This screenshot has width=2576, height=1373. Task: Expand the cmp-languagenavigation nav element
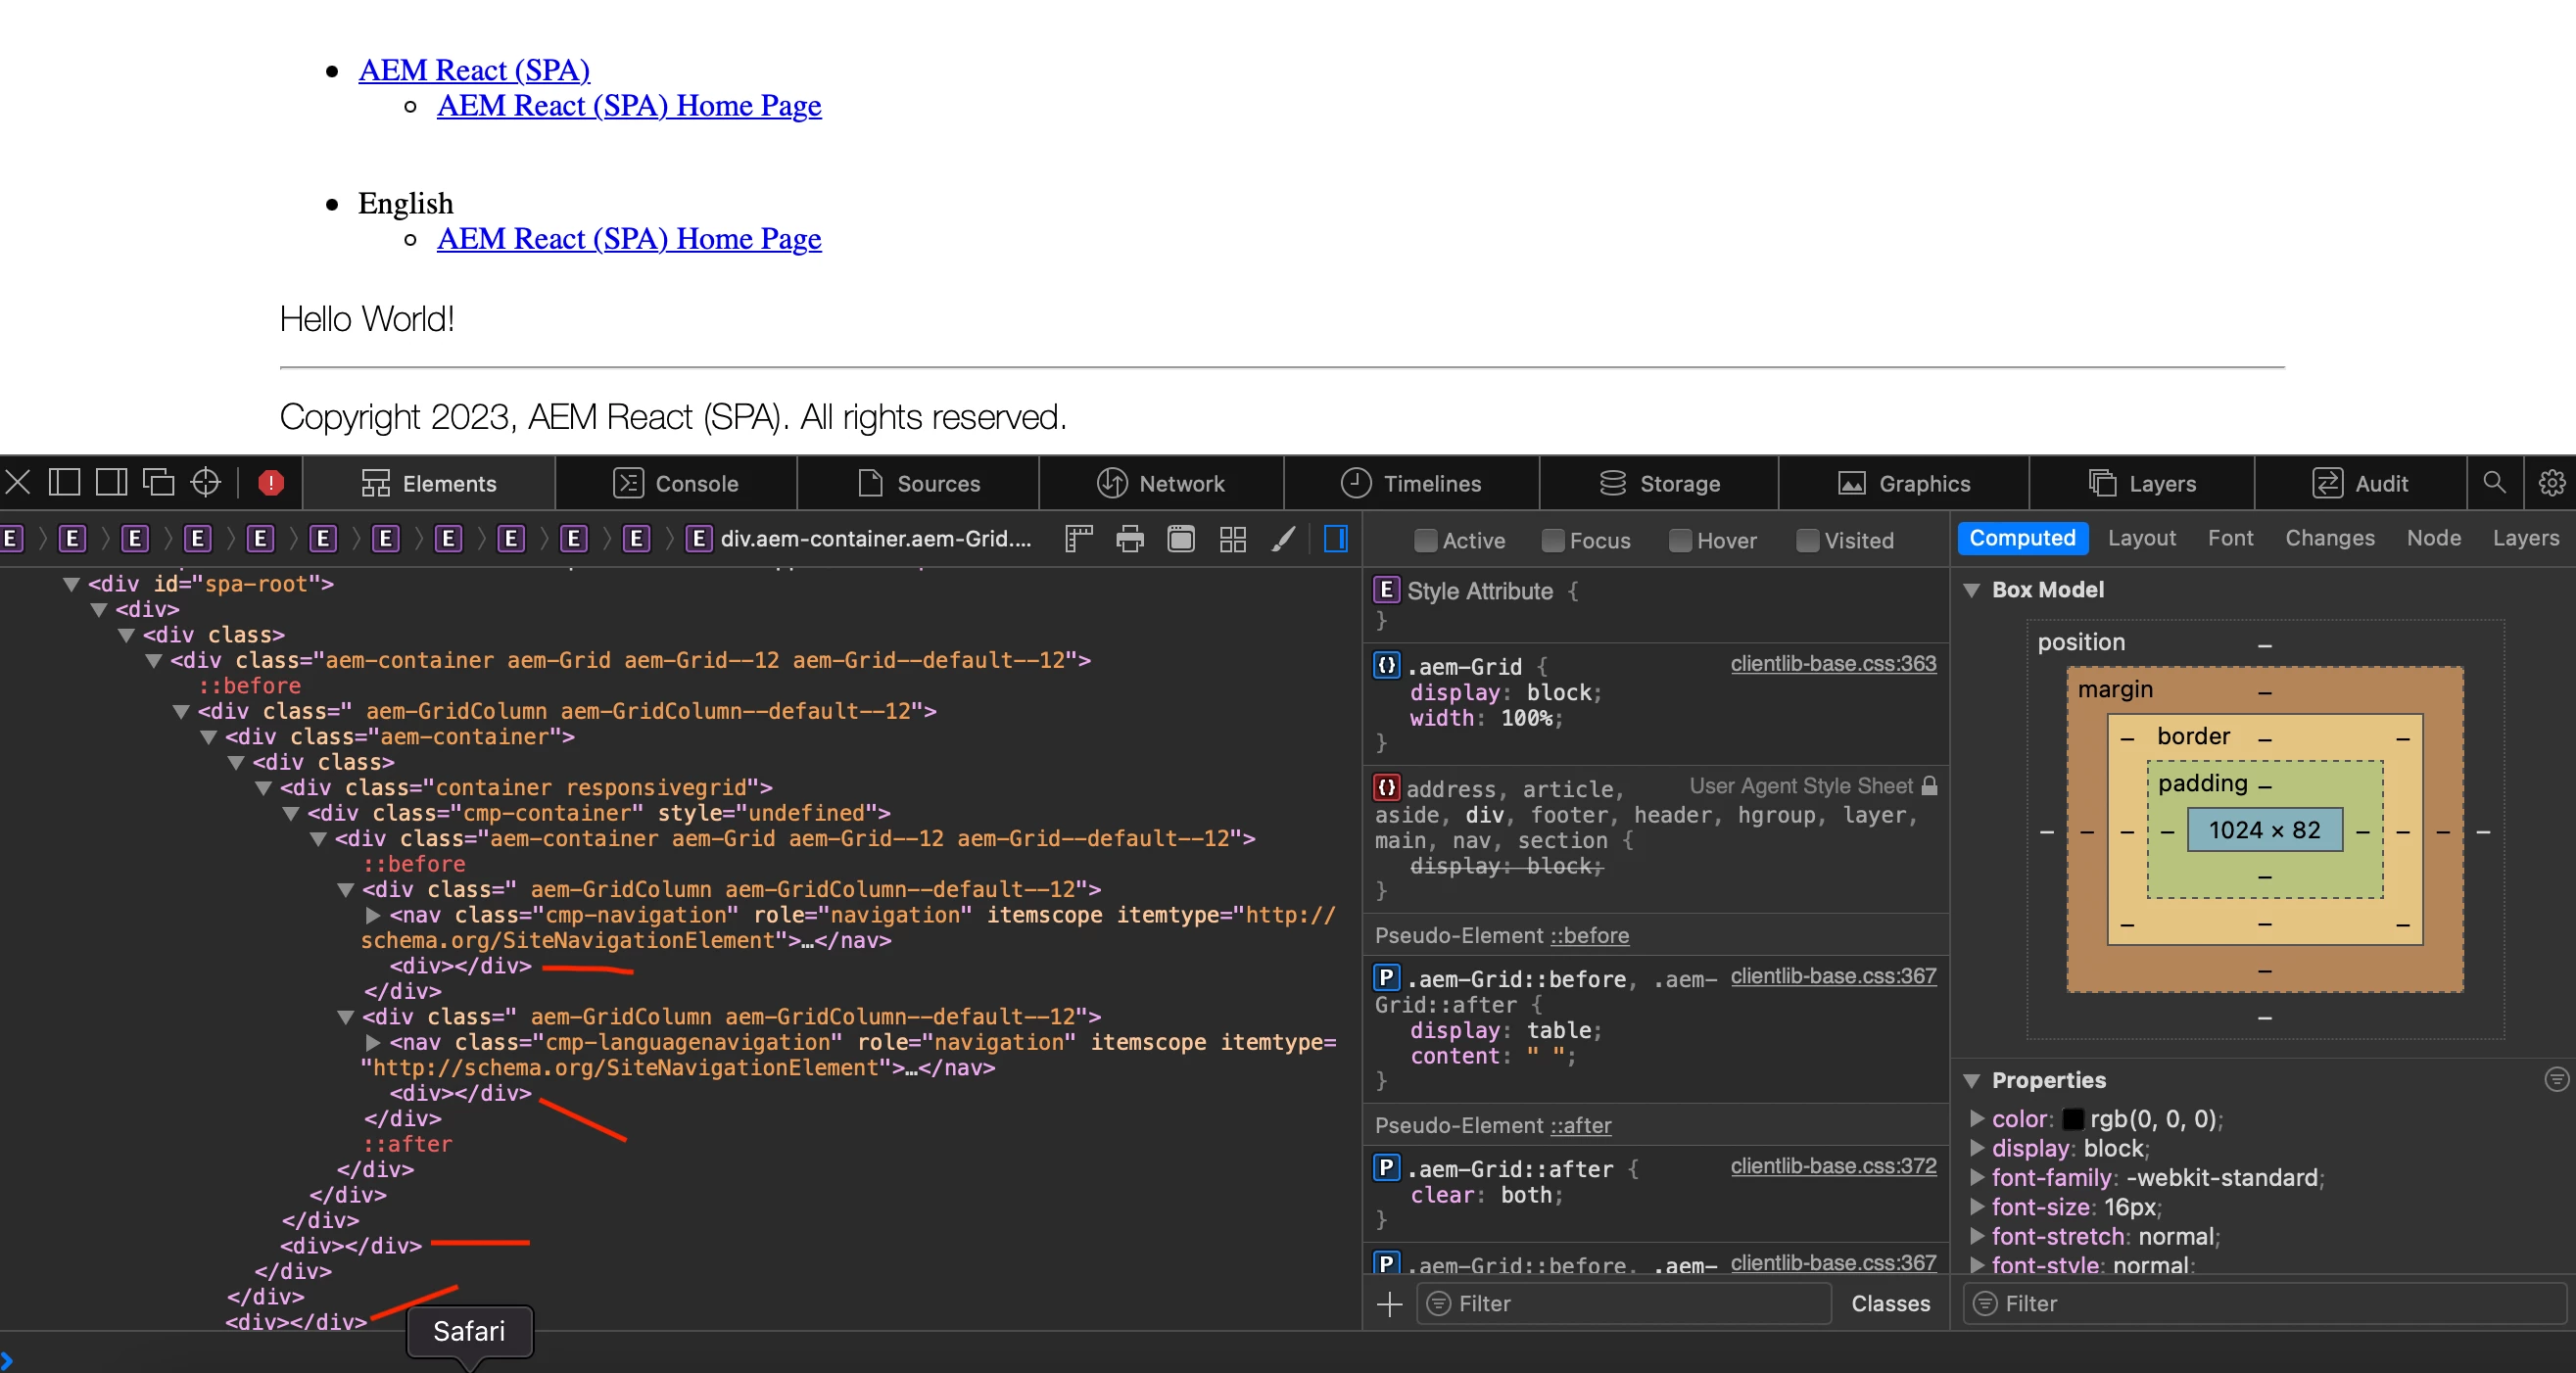coord(373,1042)
